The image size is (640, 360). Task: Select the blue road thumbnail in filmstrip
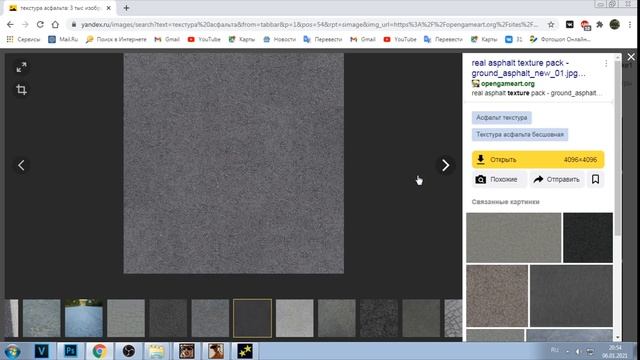[x=84, y=318]
